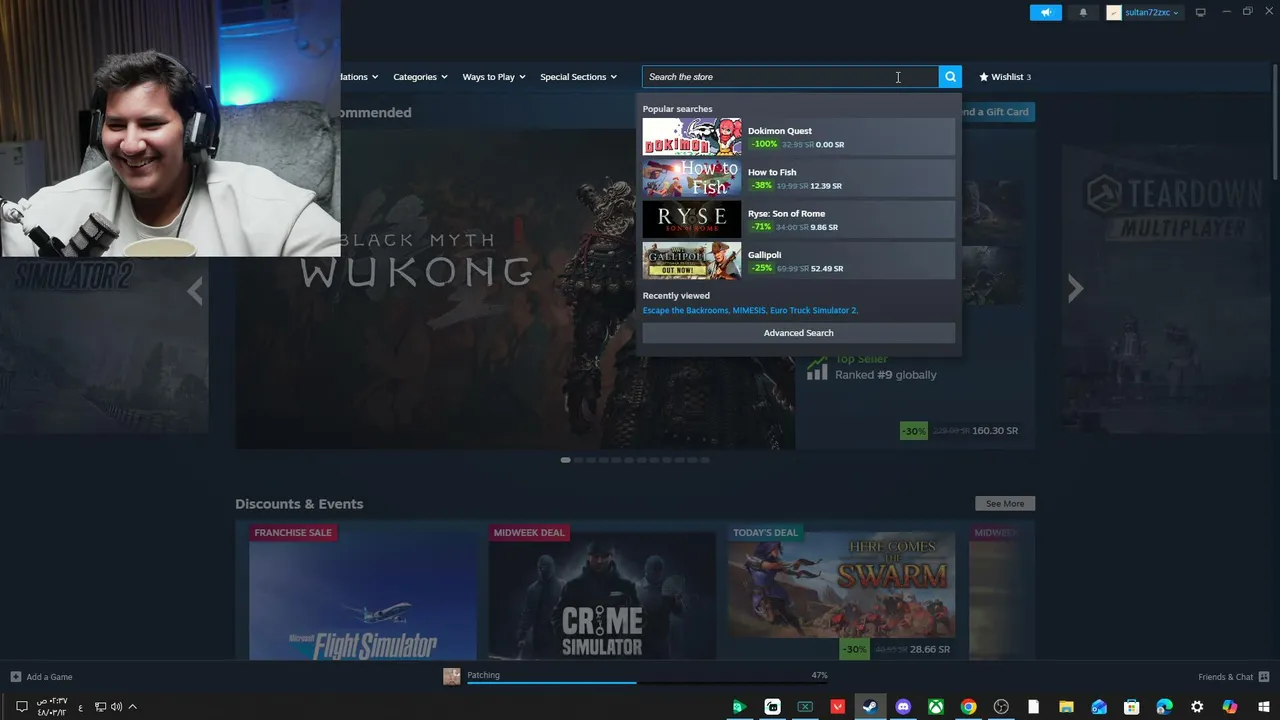The width and height of the screenshot is (1280, 720).
Task: Click the 28.66 SR deal price
Action: point(930,650)
